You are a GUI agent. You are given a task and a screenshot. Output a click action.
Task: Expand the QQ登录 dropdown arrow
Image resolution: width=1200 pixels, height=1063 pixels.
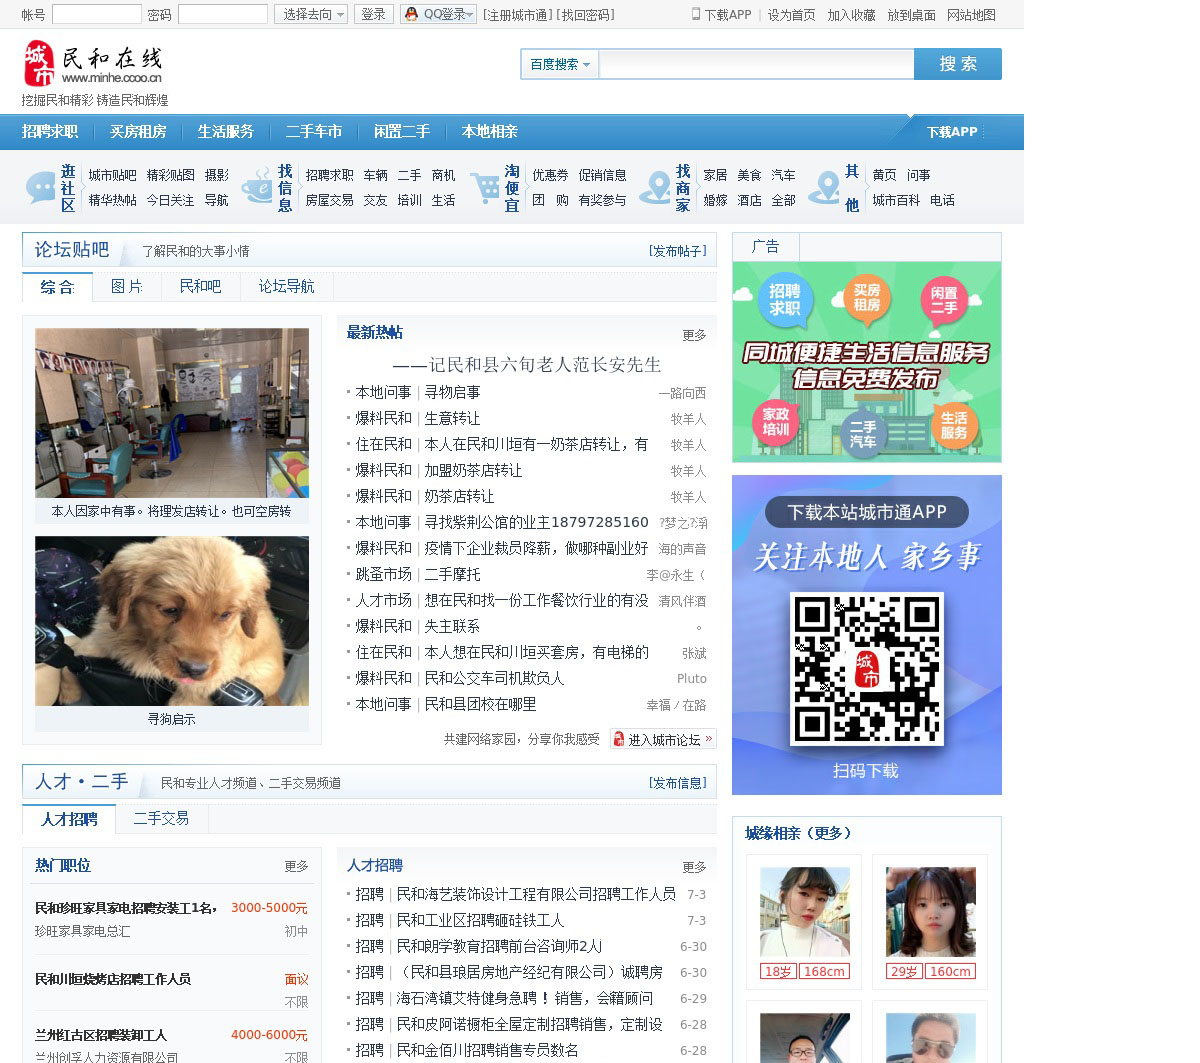tap(470, 14)
